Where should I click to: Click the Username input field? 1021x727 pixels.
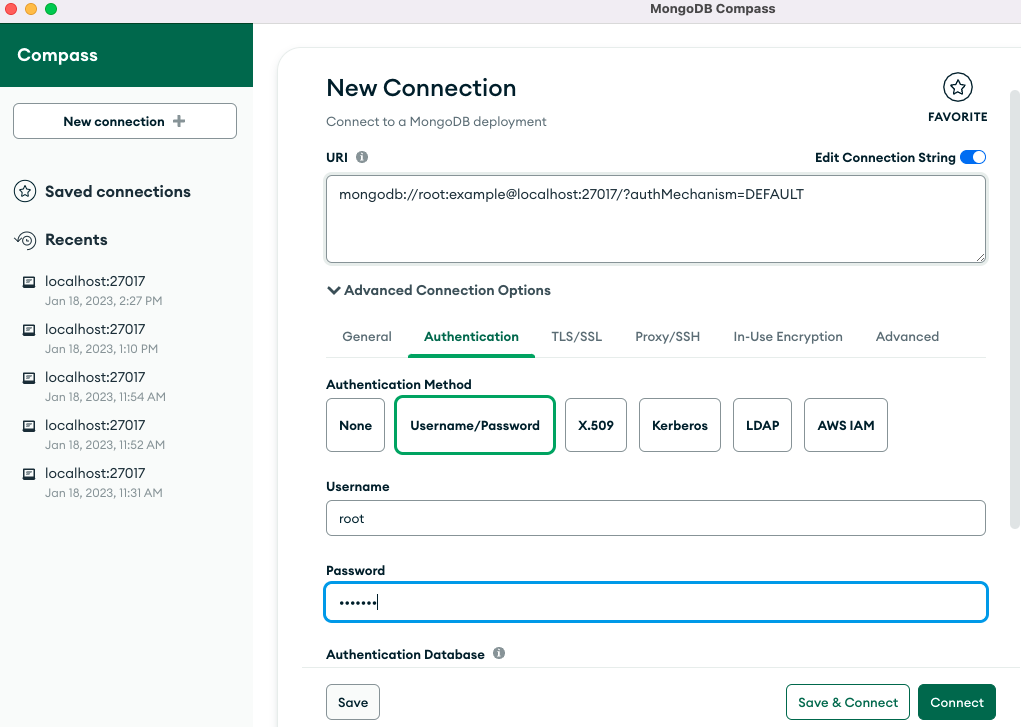(x=656, y=518)
